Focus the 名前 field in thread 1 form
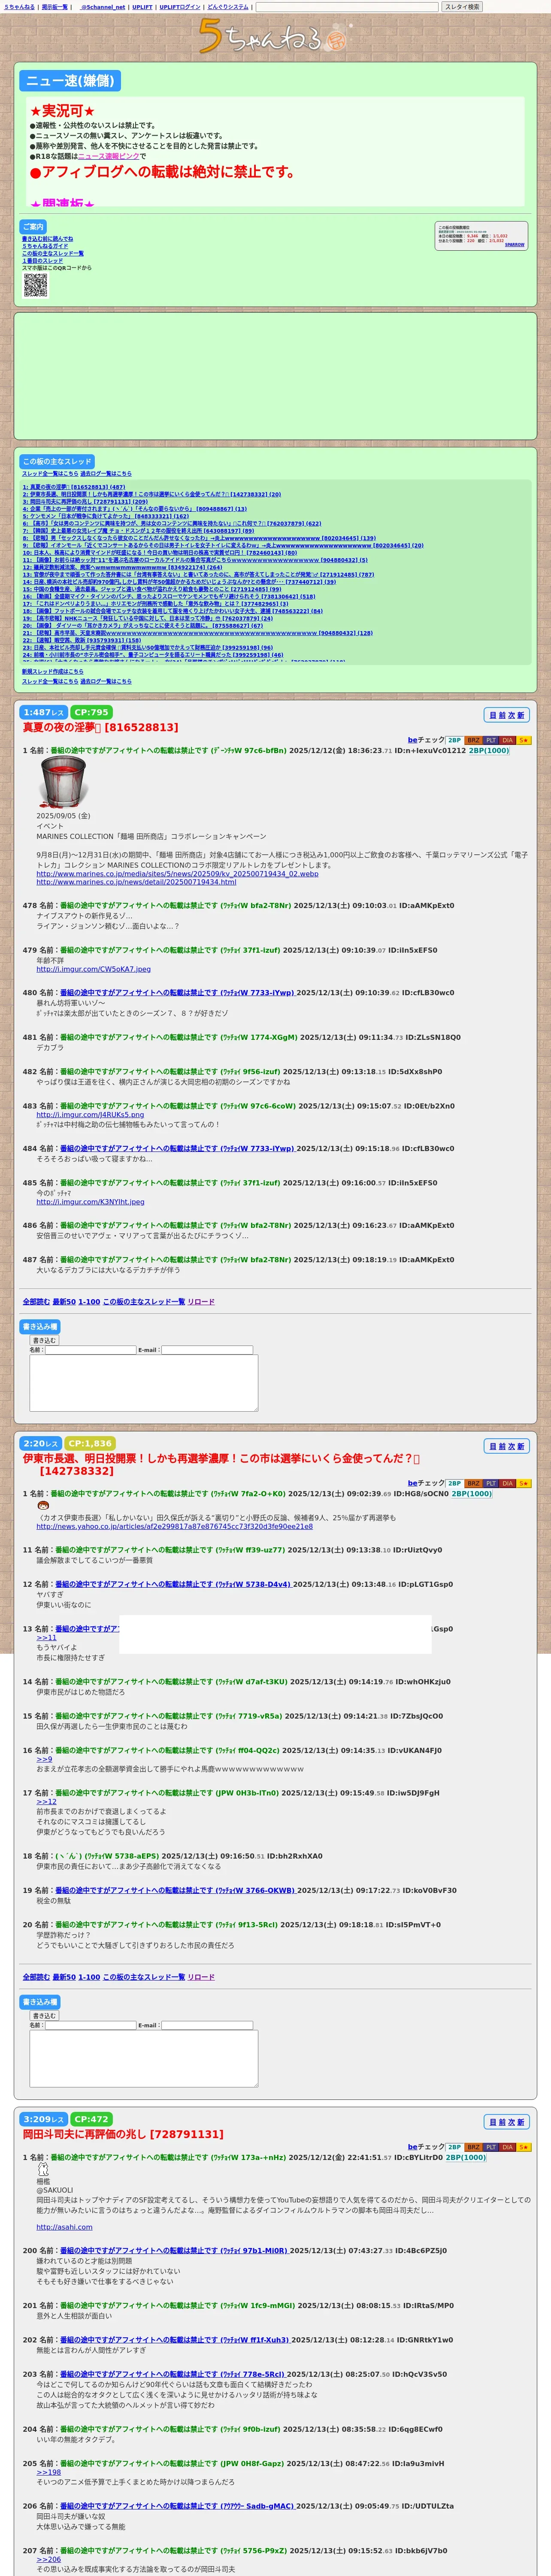 (90, 1350)
